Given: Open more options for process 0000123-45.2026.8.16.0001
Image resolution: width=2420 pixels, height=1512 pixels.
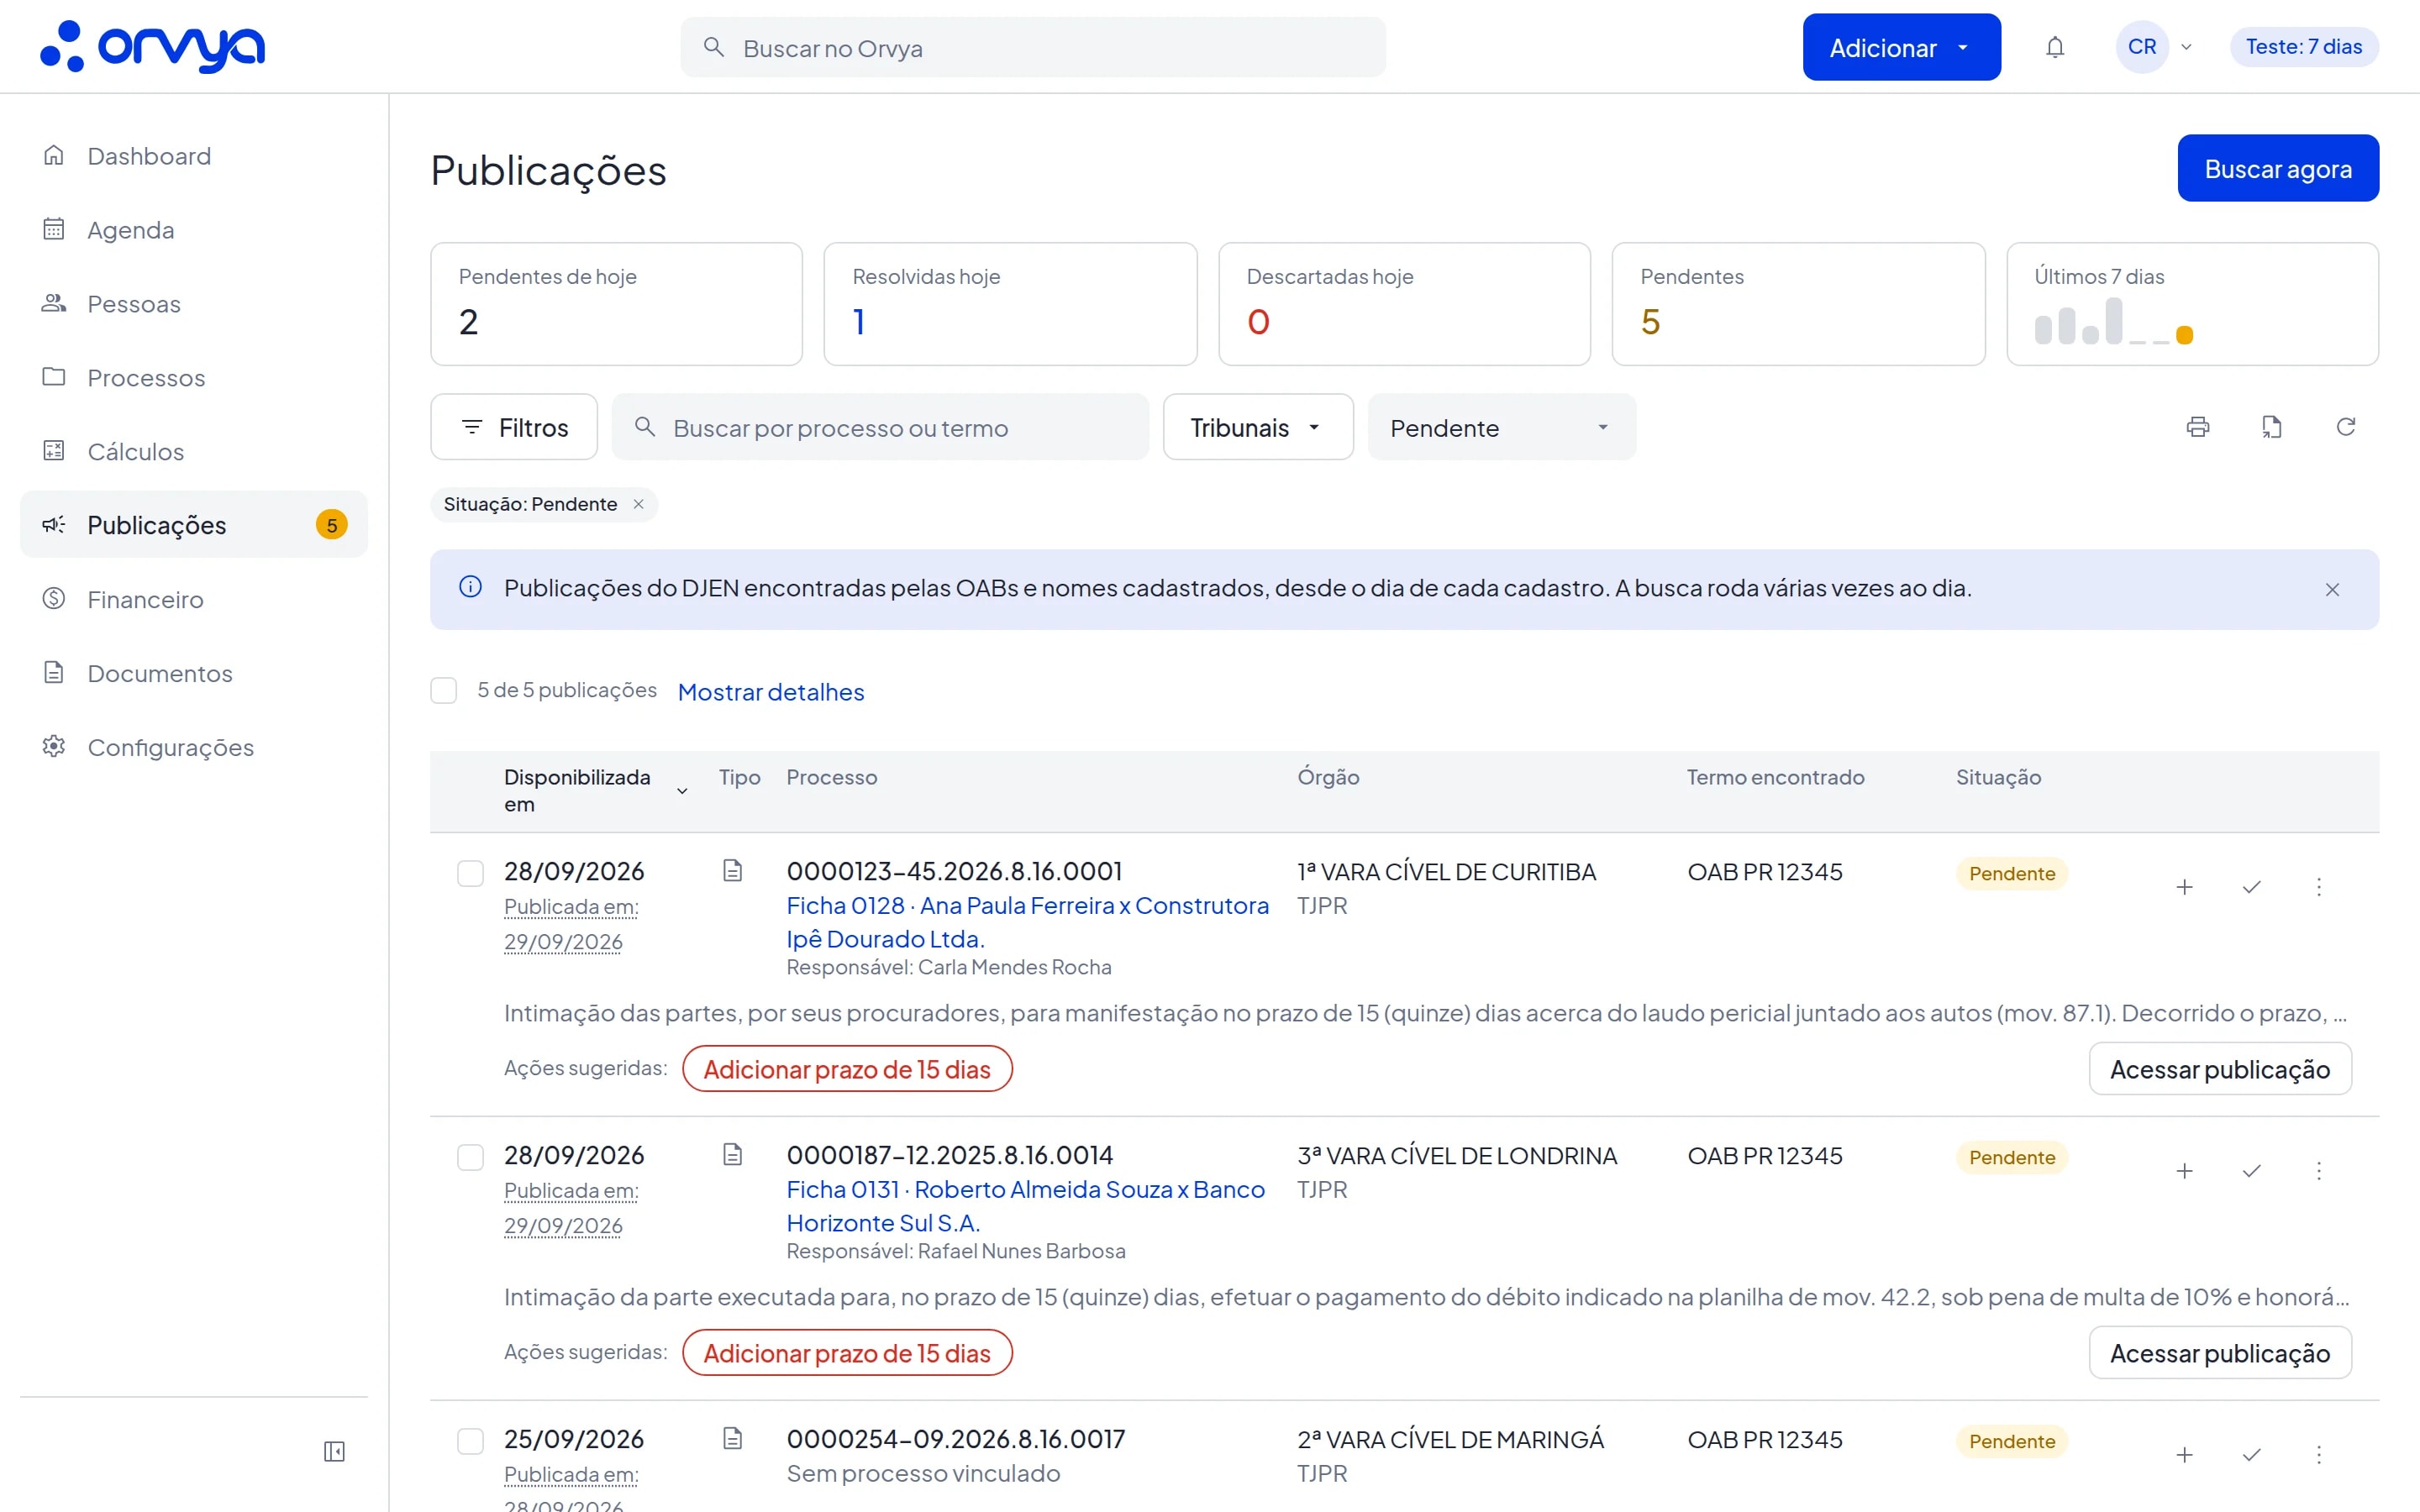Looking at the screenshot, I should [x=2319, y=887].
